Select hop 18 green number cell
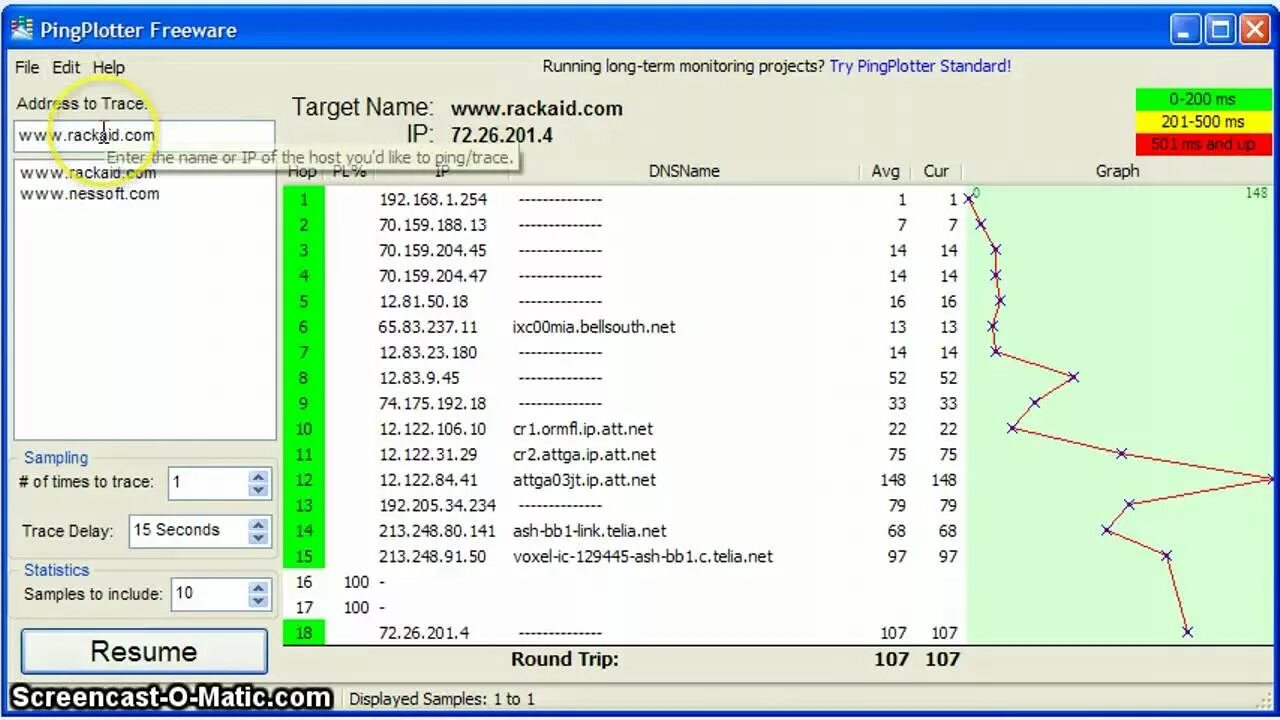 pyautogui.click(x=304, y=633)
